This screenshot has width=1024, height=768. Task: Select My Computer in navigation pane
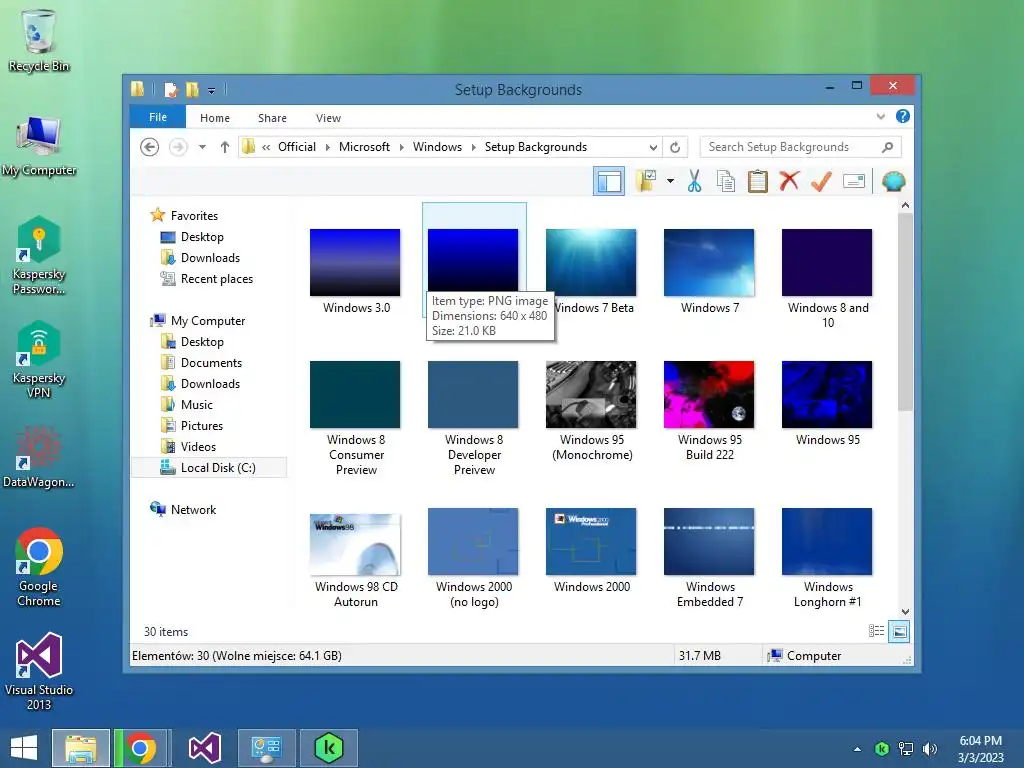[x=208, y=321]
